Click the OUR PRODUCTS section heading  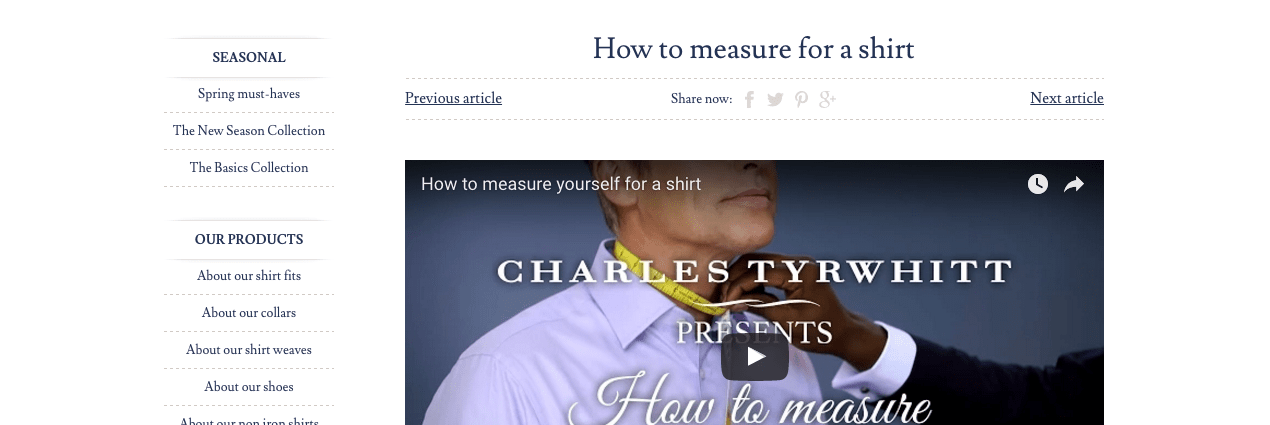coord(249,240)
